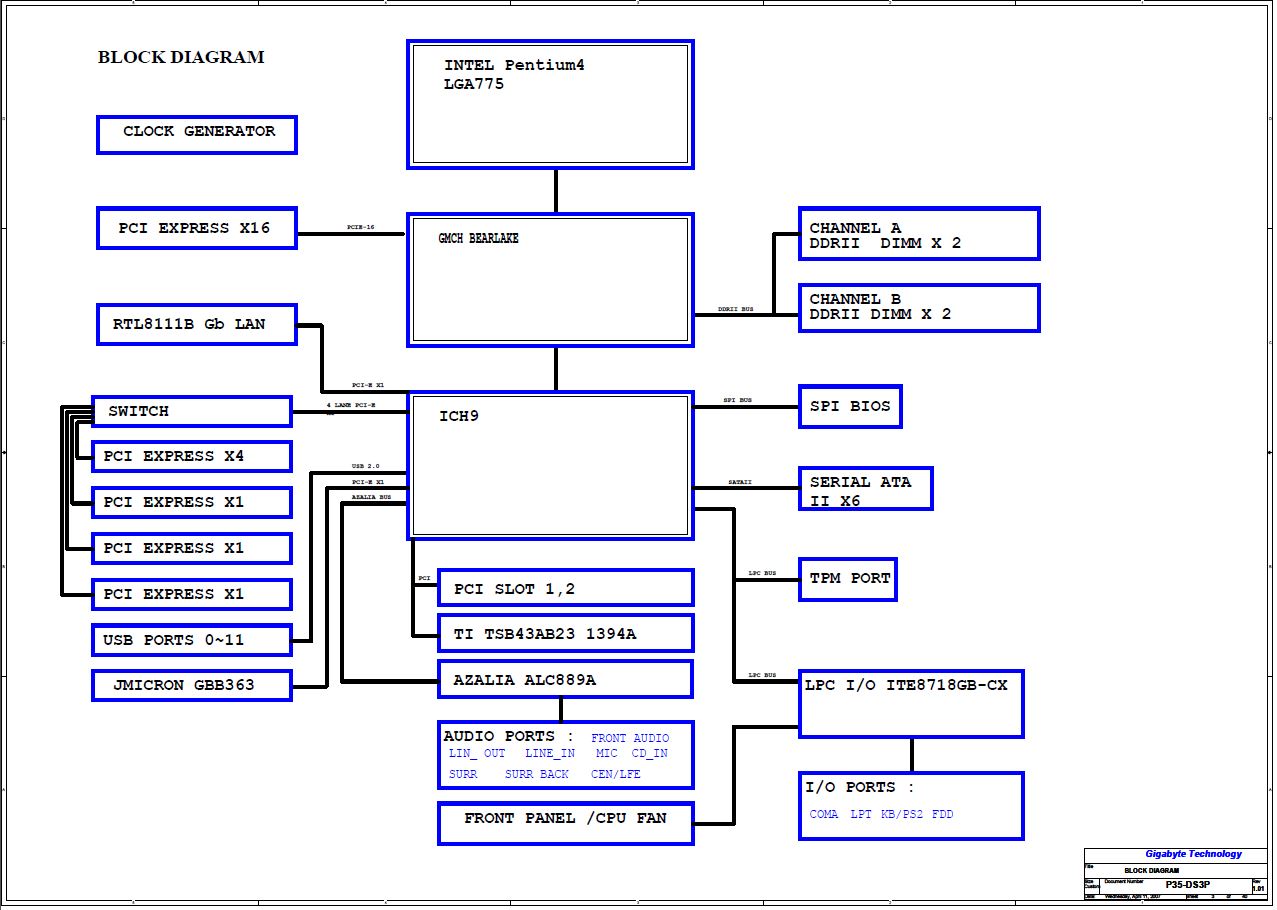This screenshot has width=1277, height=910.
Task: Select the FRONT AUDIO label
Action: pyautogui.click(x=630, y=738)
